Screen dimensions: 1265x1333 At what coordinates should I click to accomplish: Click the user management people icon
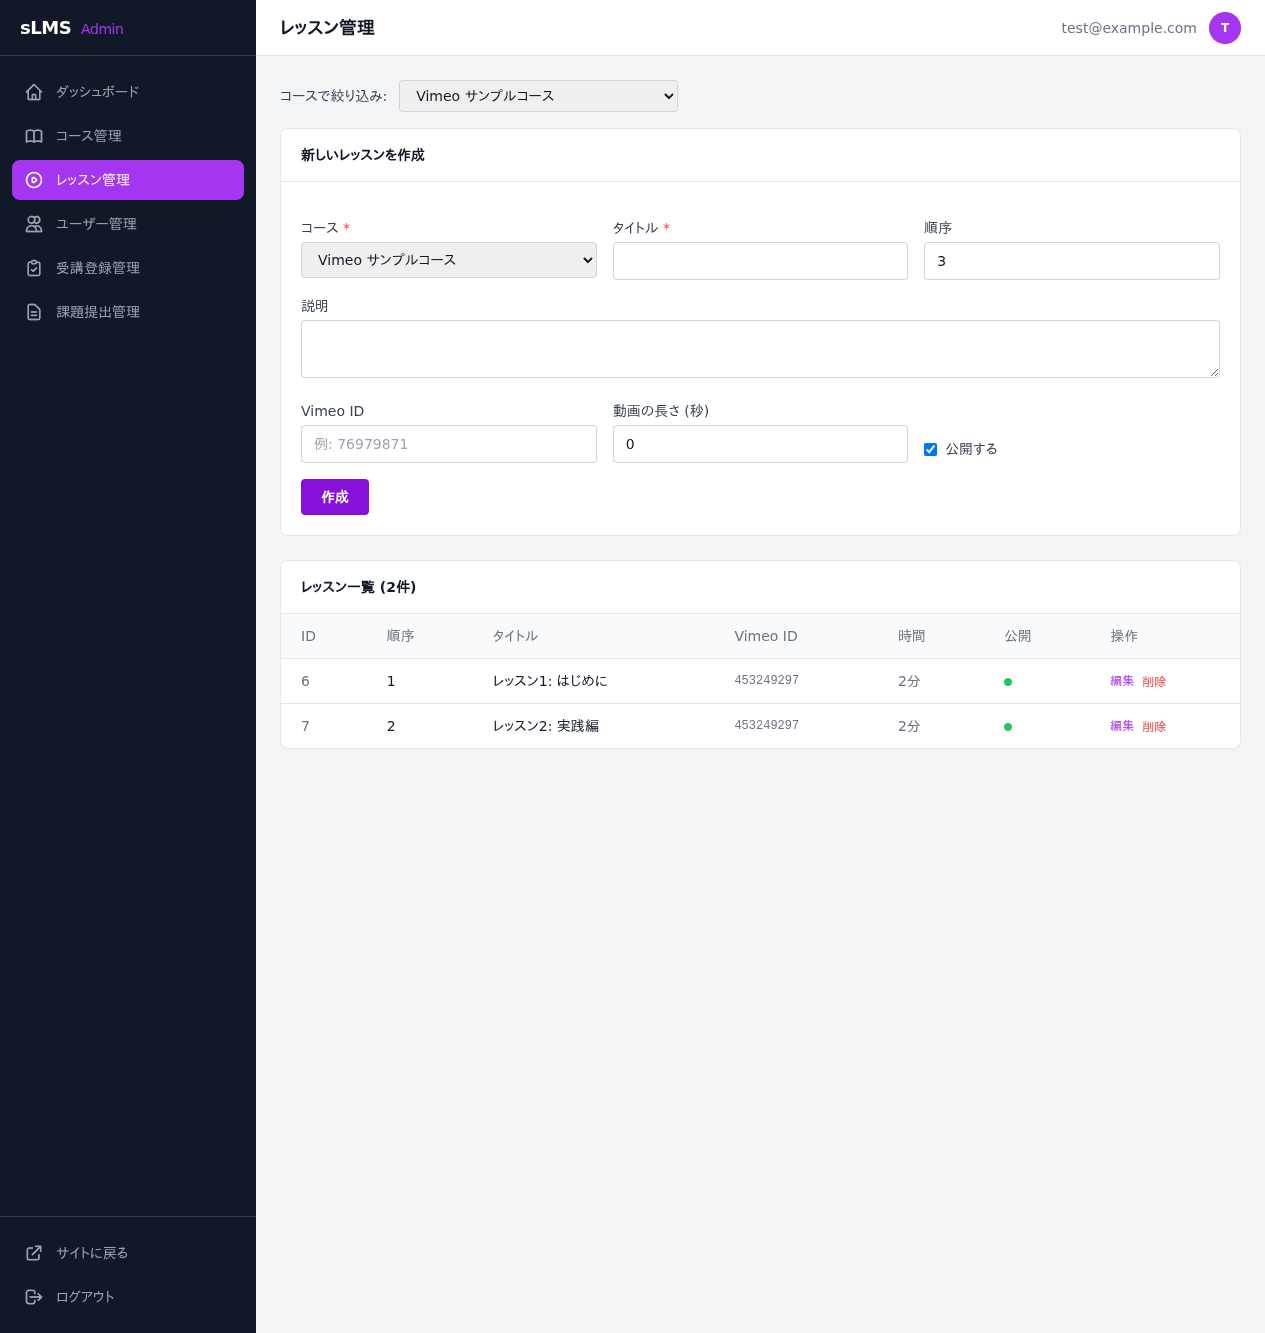tap(34, 224)
